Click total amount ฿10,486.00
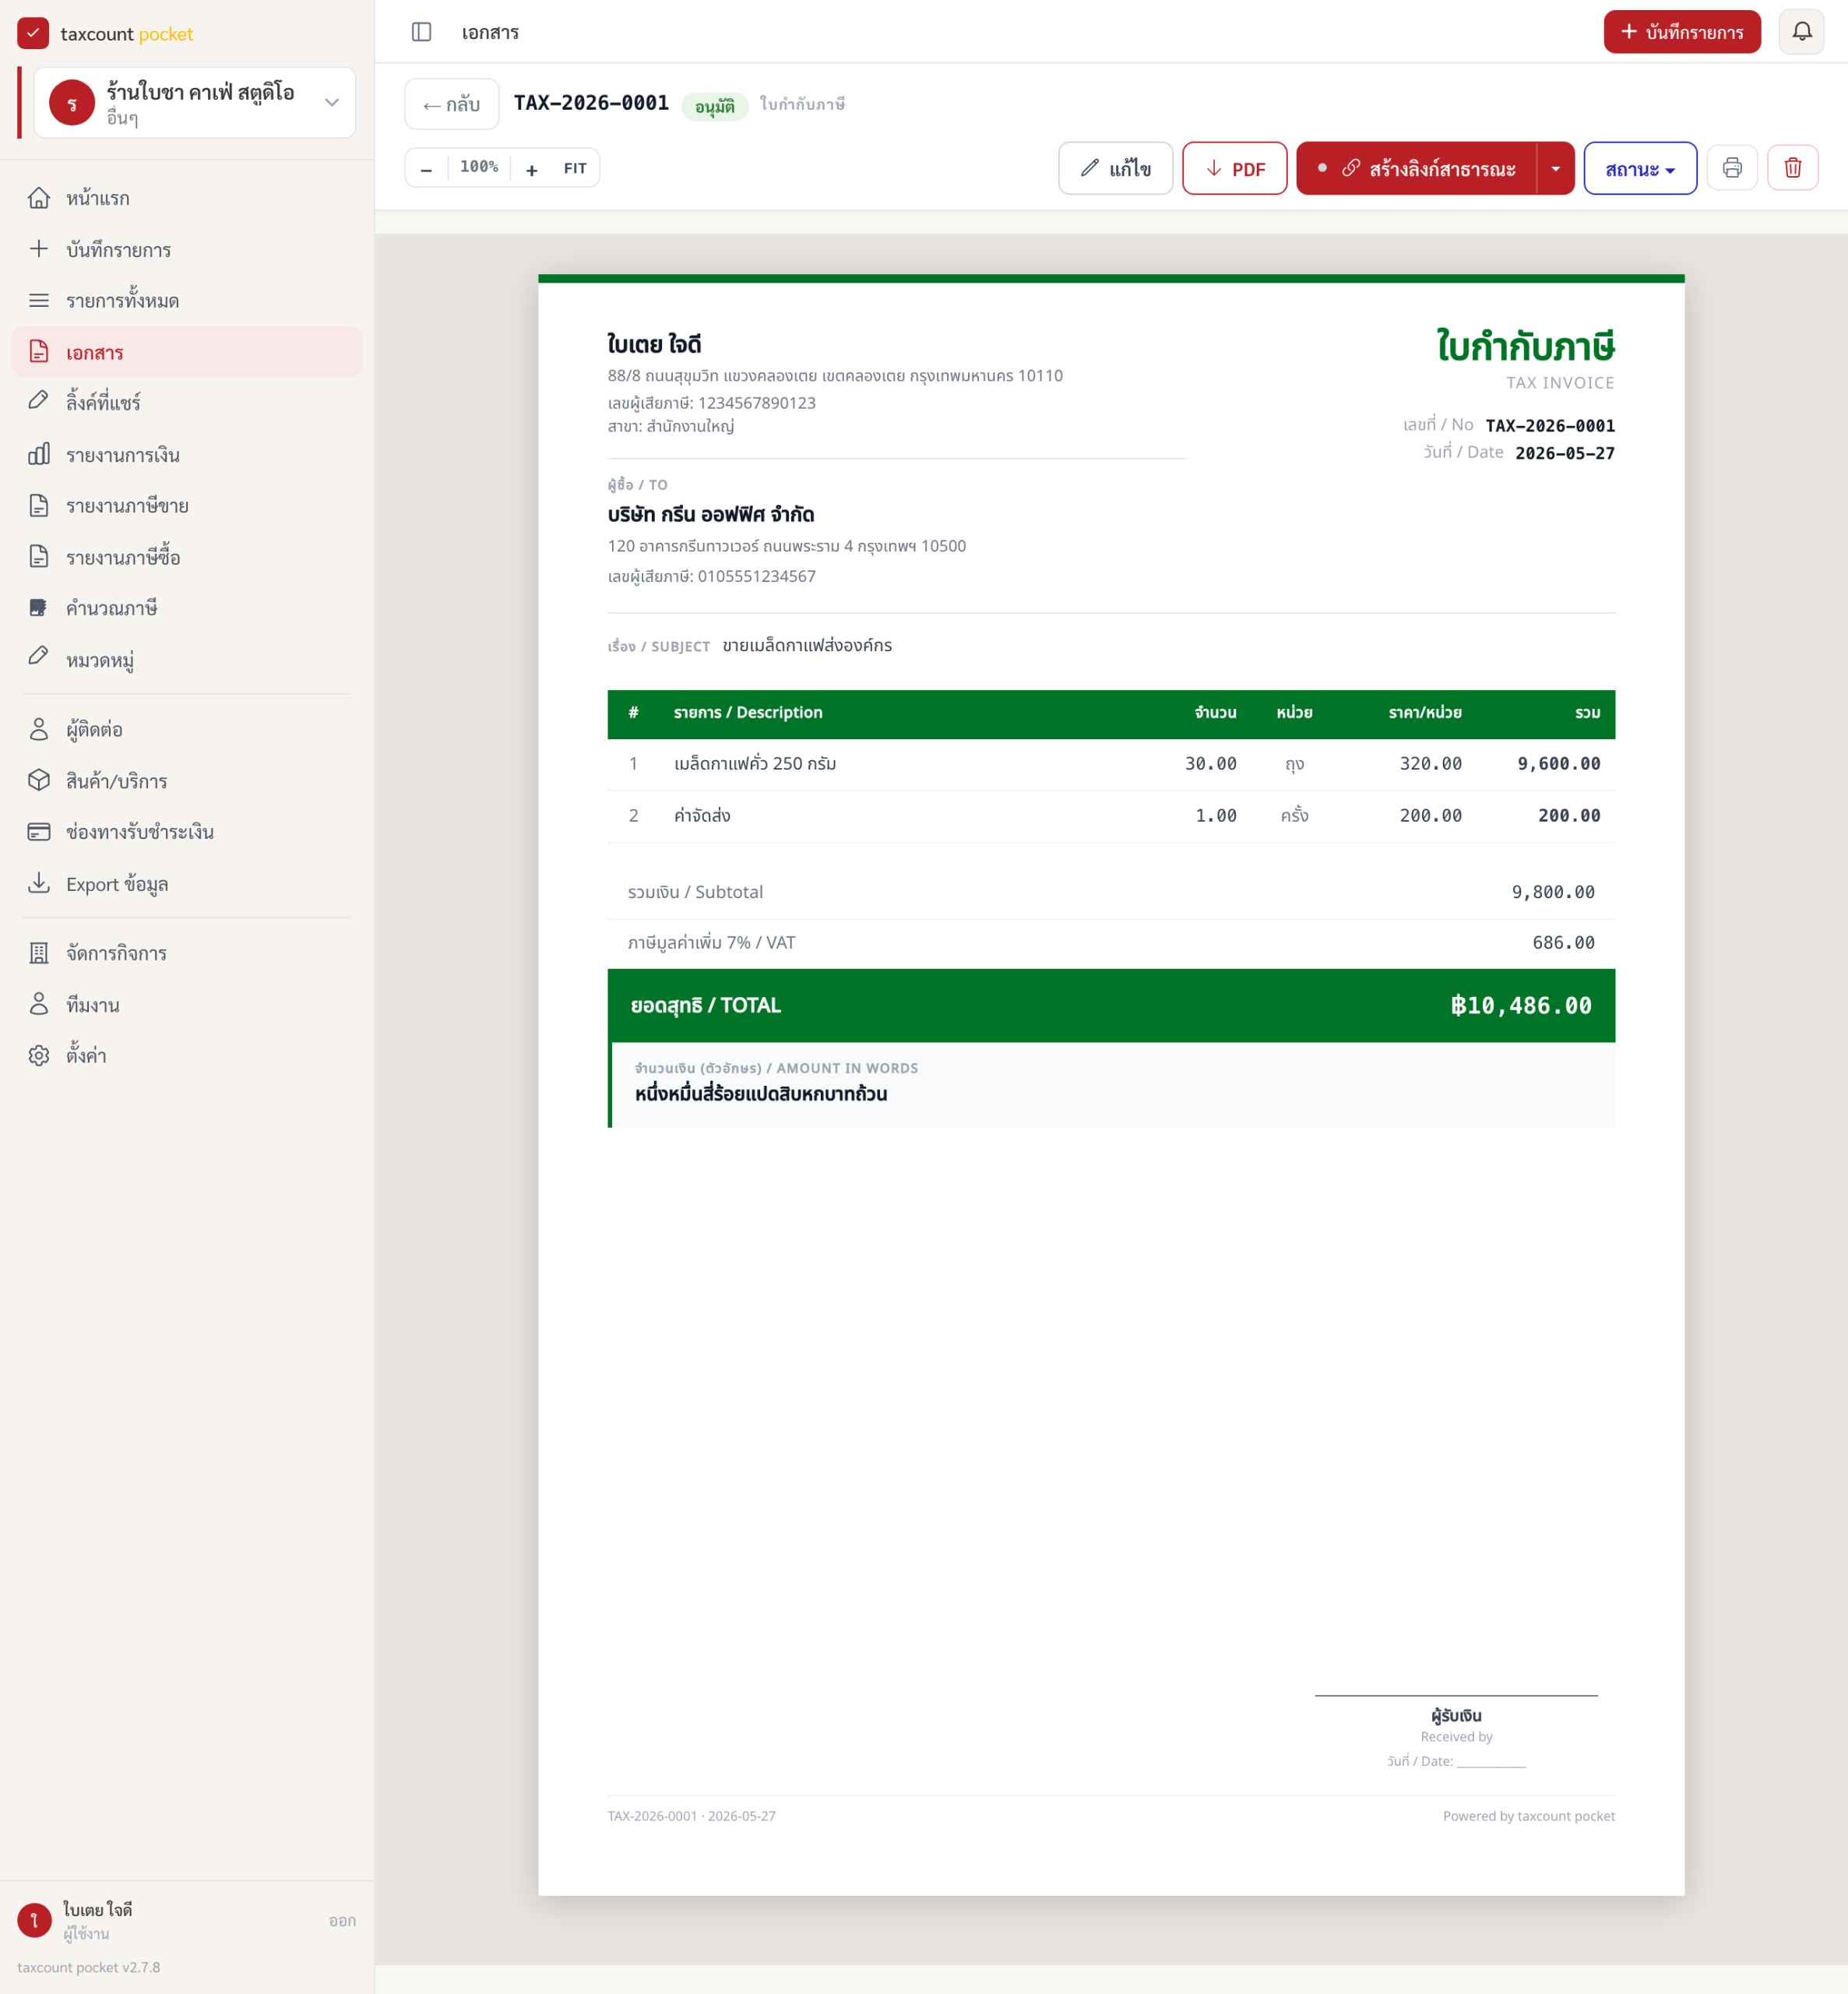1848x1994 pixels. pyautogui.click(x=1521, y=1006)
